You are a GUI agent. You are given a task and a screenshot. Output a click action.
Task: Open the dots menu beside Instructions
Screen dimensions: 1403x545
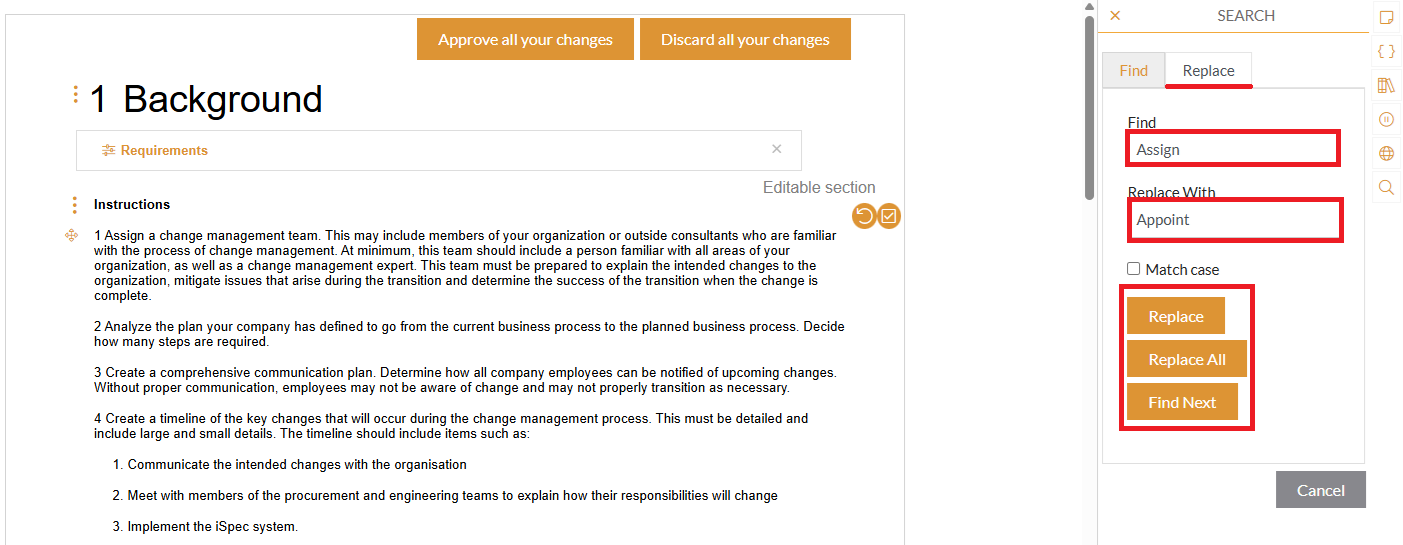pyautogui.click(x=75, y=205)
